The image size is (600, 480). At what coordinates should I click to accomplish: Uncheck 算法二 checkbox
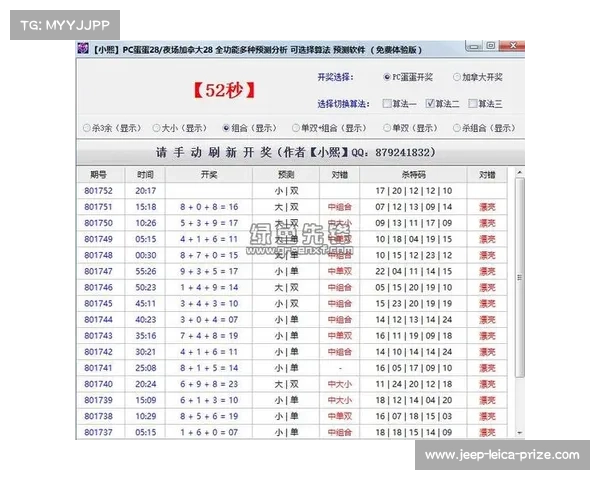pos(442,104)
